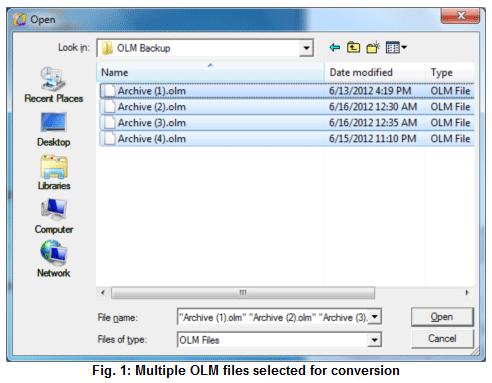Click file icon of Archive (2).olm
492x383 pixels.
pyautogui.click(x=109, y=107)
